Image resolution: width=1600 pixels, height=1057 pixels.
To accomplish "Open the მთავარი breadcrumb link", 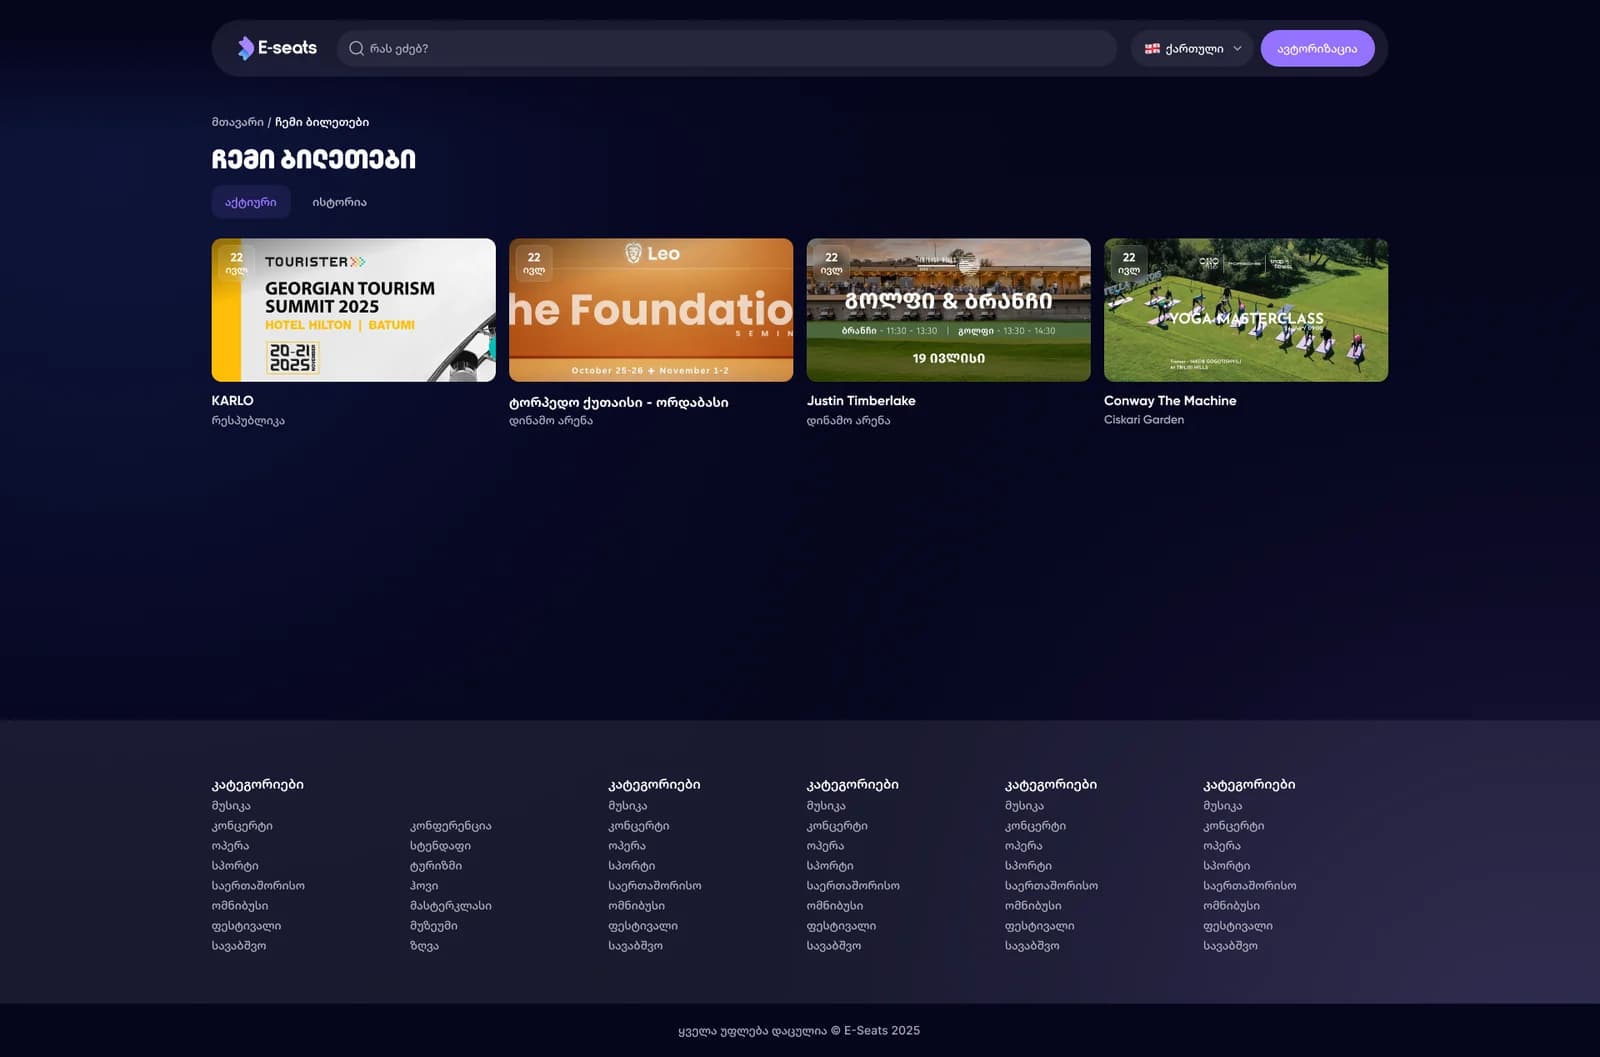I will [x=237, y=122].
